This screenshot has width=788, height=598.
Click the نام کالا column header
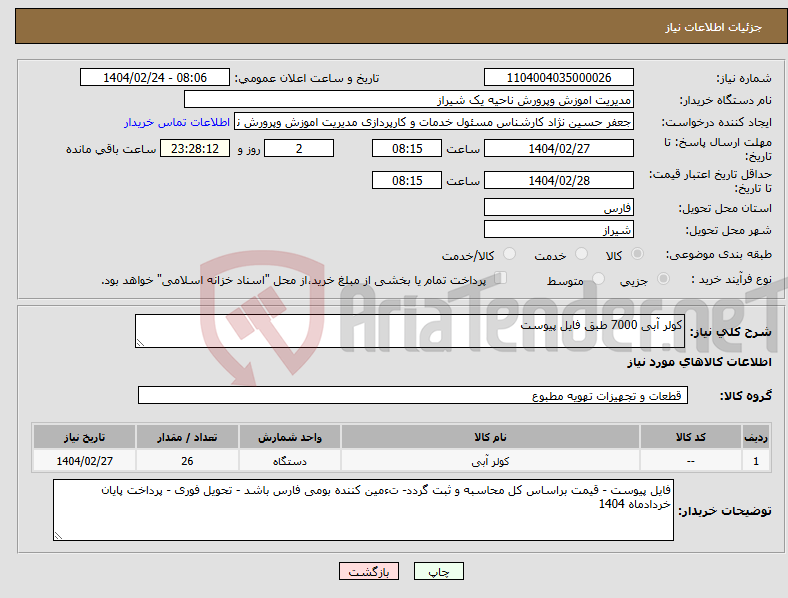[490, 437]
